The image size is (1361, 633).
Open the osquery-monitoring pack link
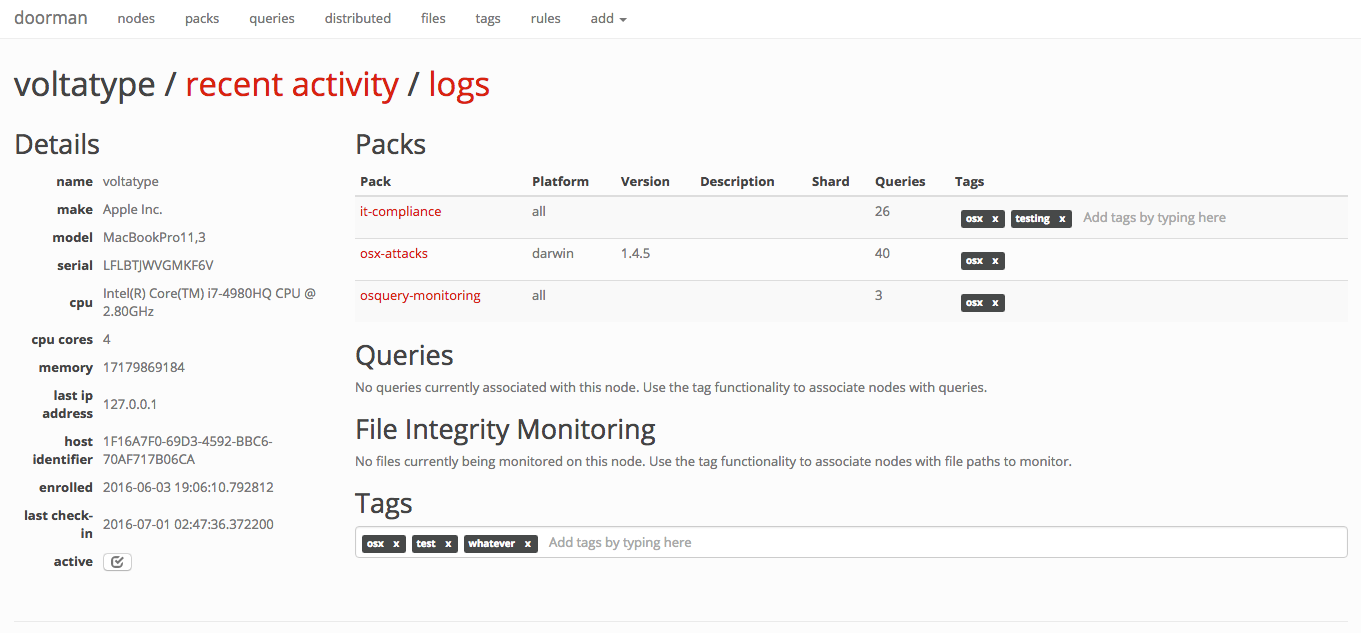420,295
